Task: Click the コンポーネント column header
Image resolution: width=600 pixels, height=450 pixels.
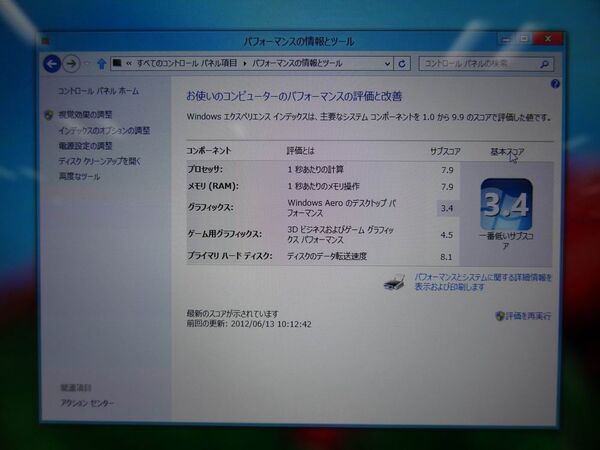Action: 209,151
